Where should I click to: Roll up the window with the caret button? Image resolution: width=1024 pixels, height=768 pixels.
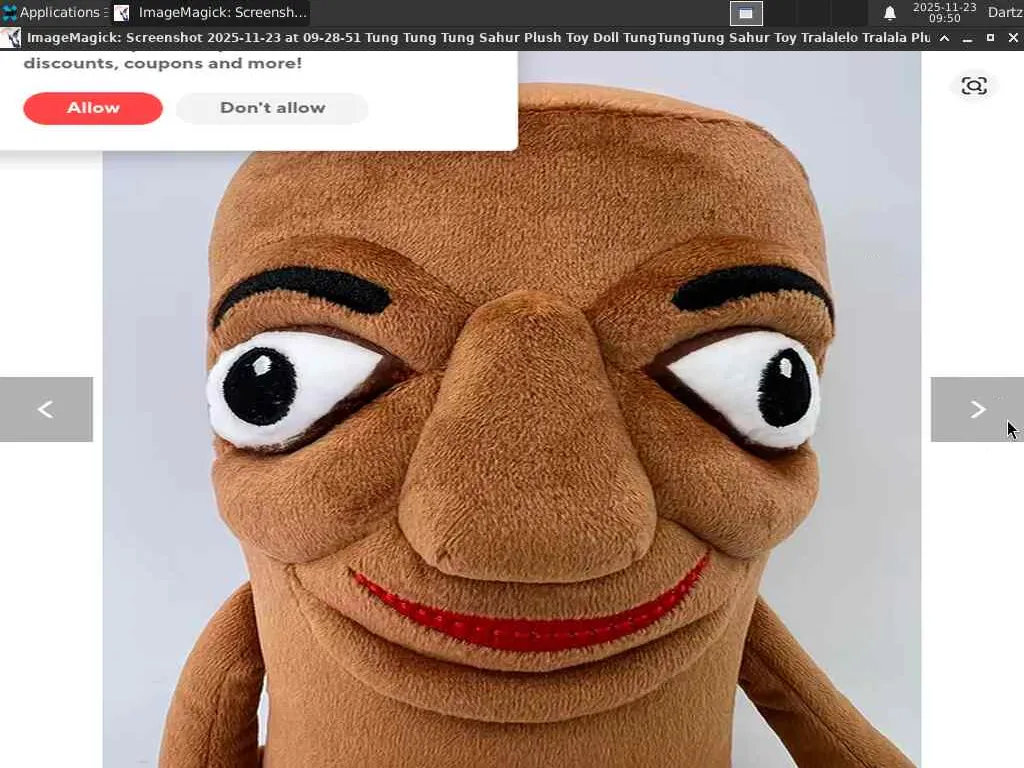click(944, 38)
